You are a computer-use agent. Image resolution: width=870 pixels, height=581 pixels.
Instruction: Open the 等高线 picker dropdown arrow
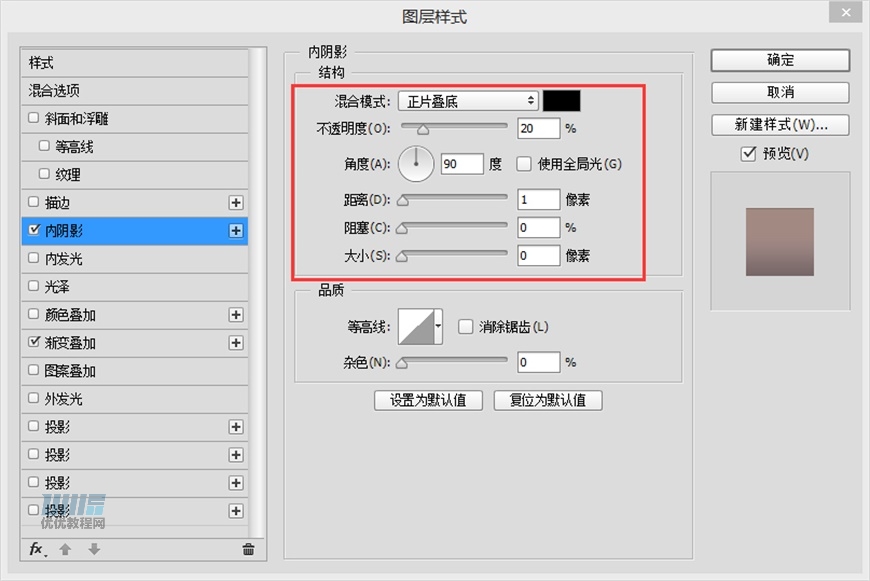[x=438, y=326]
